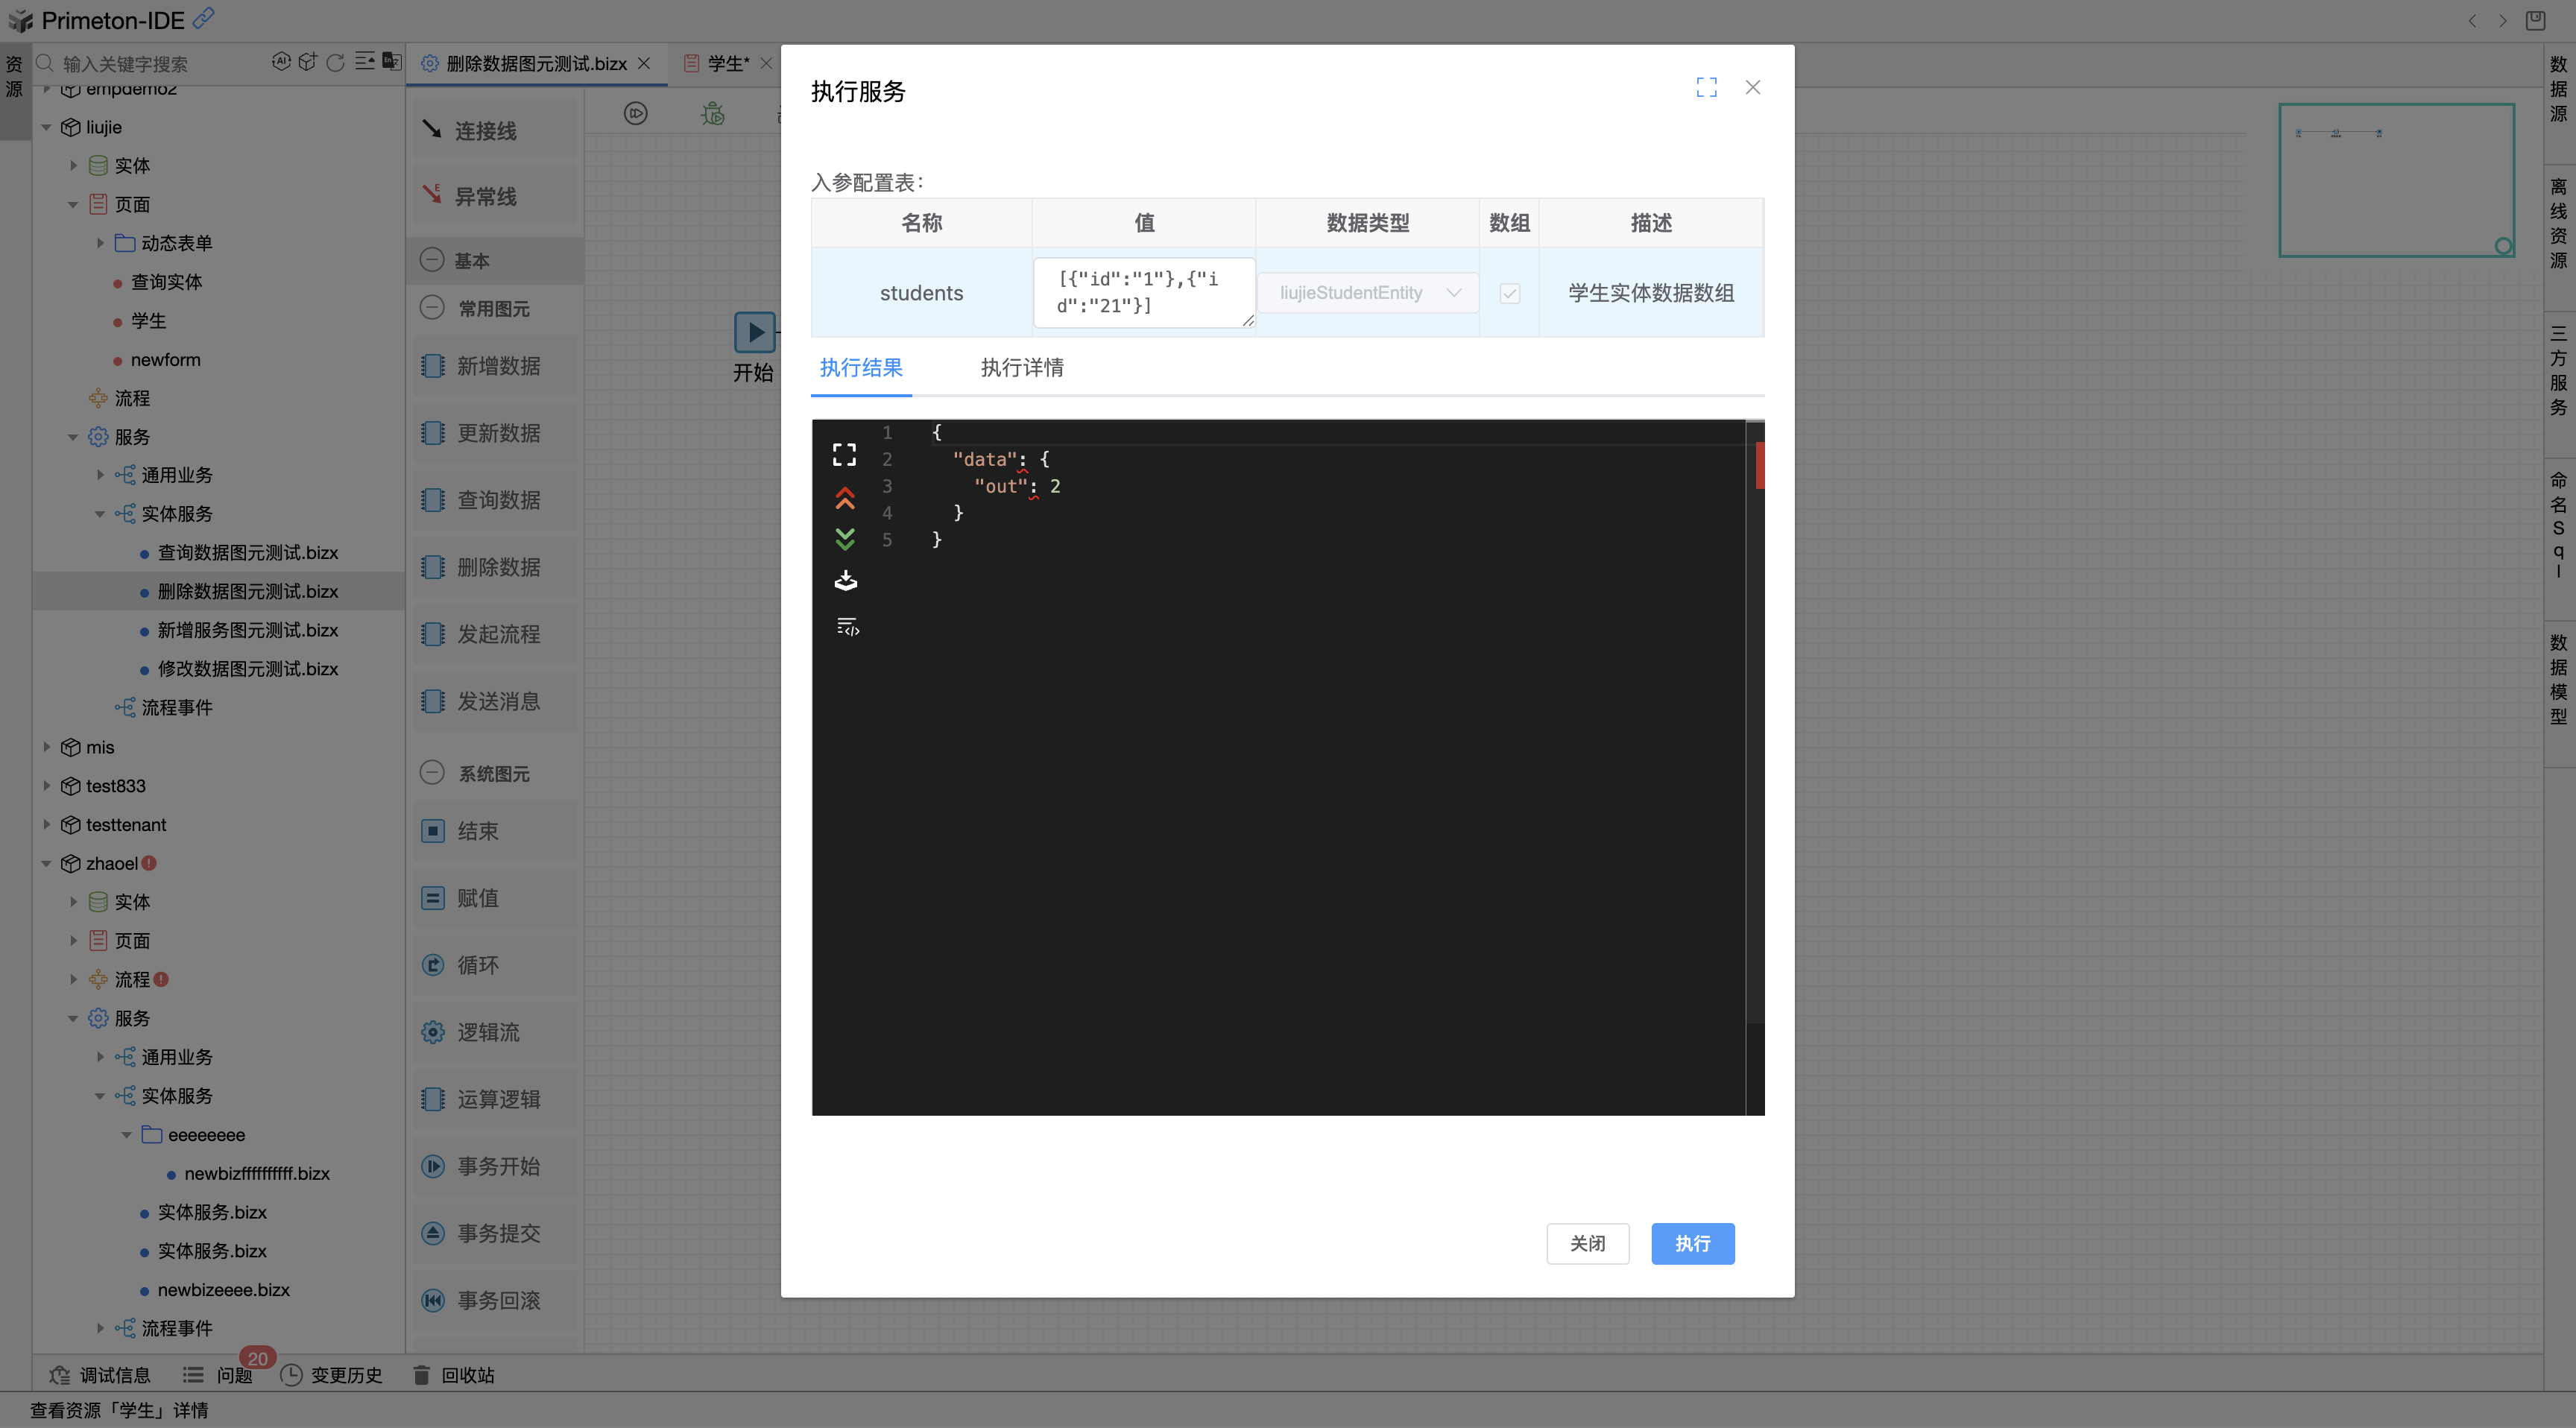Collapse the liujie project node

click(x=46, y=127)
